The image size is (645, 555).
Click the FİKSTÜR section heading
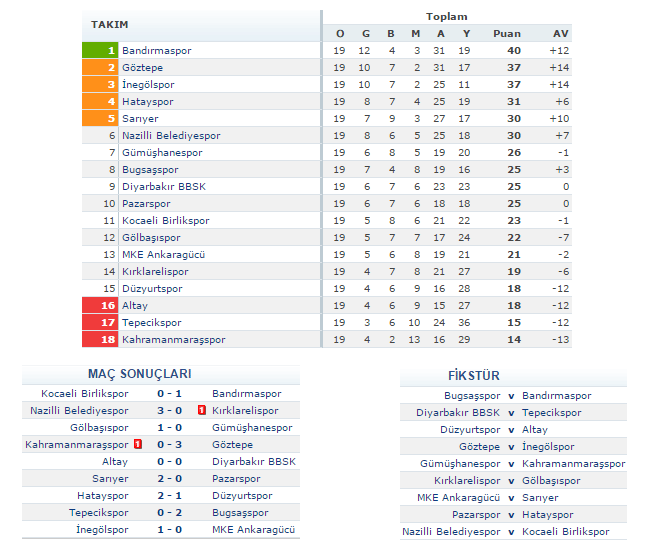pos(474,375)
